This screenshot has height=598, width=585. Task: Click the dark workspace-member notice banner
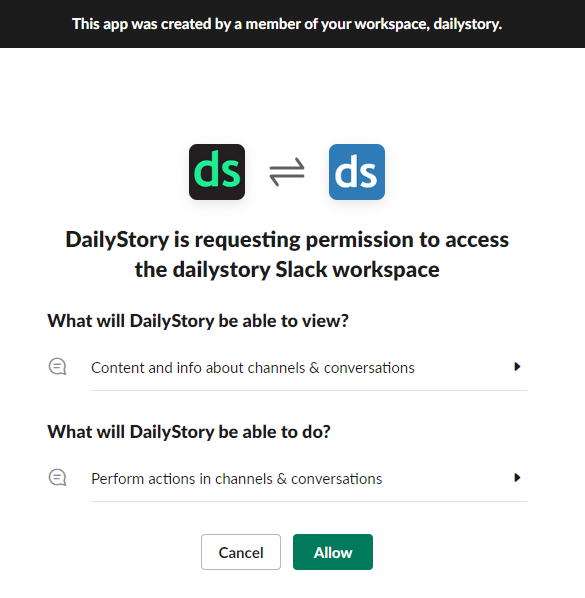[x=292, y=24]
